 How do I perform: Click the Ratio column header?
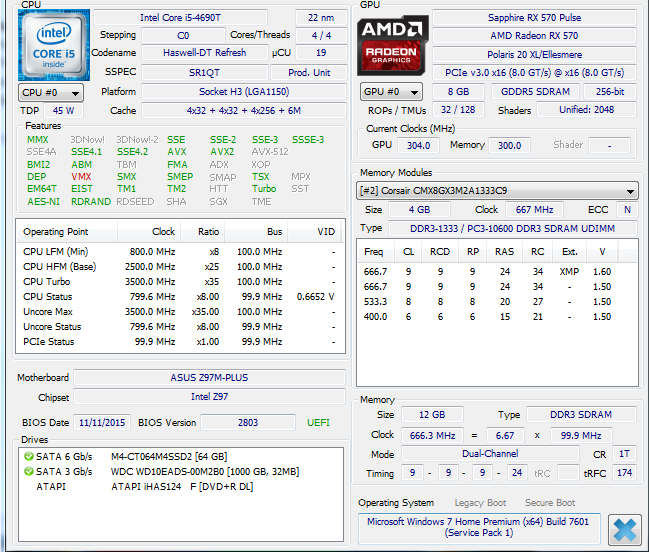pos(203,232)
